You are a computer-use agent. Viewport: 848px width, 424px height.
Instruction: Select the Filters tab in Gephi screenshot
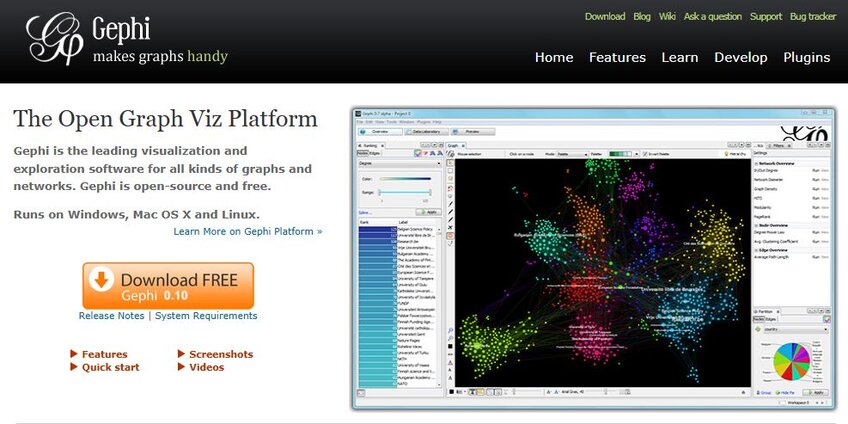pos(779,145)
